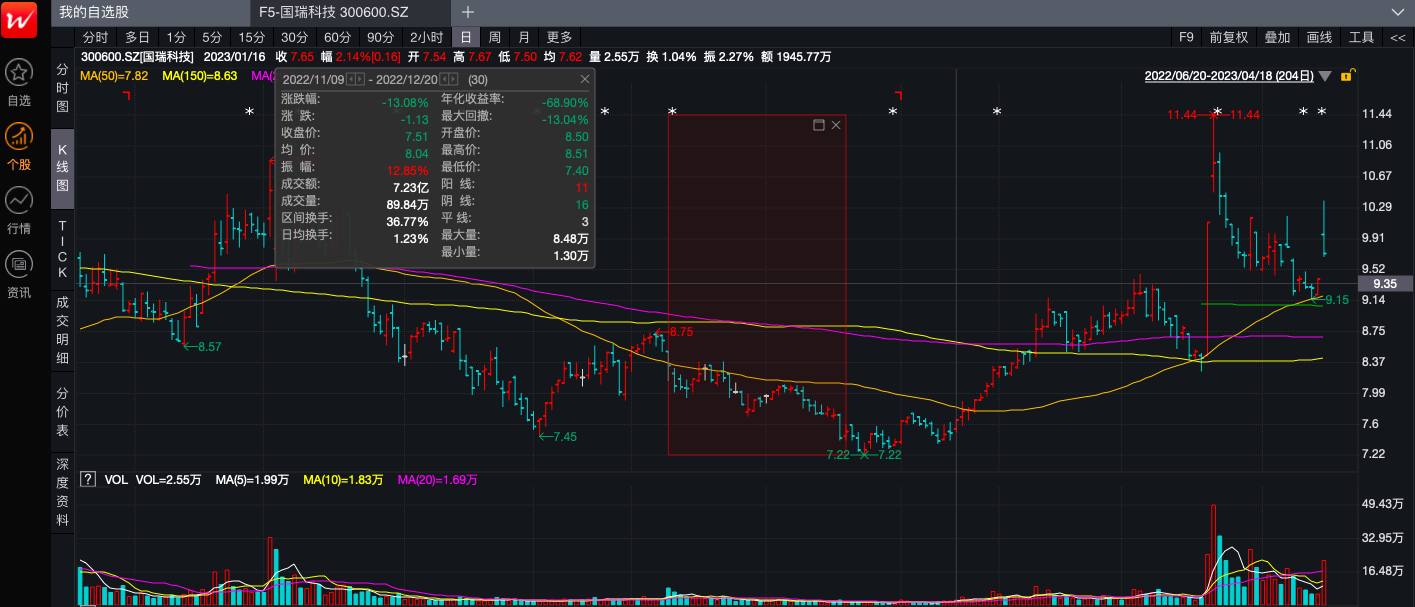Select the 周 weekly period
This screenshot has width=1415, height=607.
click(494, 37)
